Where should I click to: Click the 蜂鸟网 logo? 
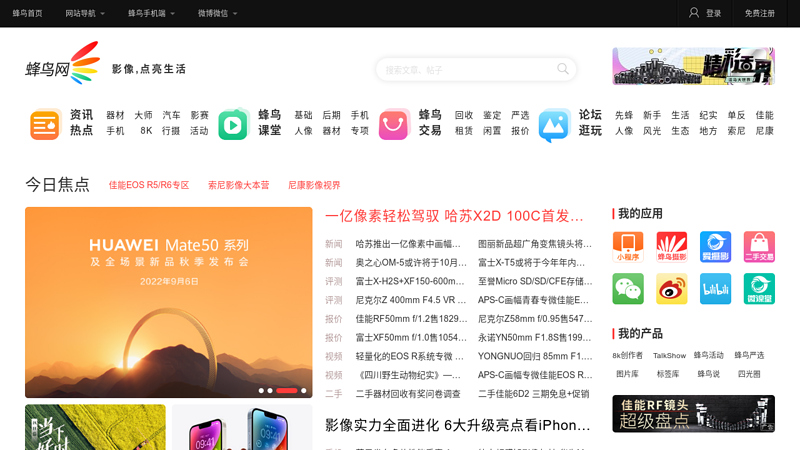click(x=63, y=63)
